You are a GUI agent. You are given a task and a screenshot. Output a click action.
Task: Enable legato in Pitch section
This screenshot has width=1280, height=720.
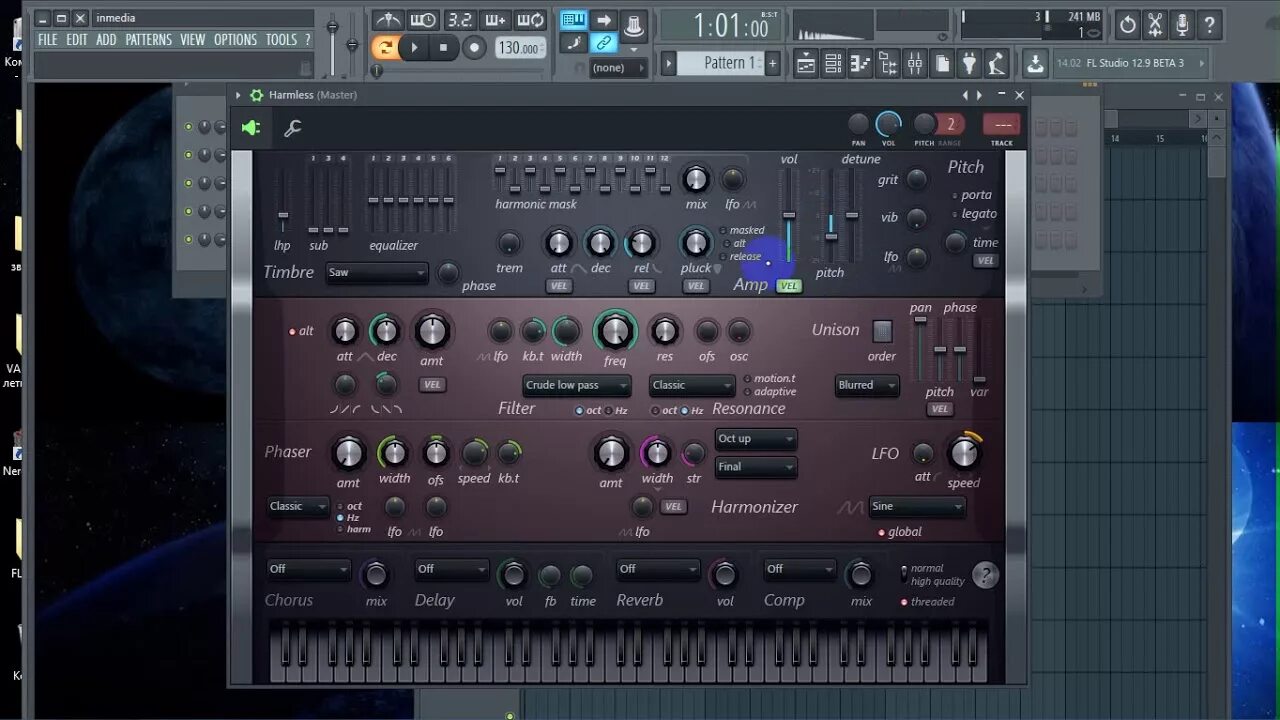[x=973, y=214]
